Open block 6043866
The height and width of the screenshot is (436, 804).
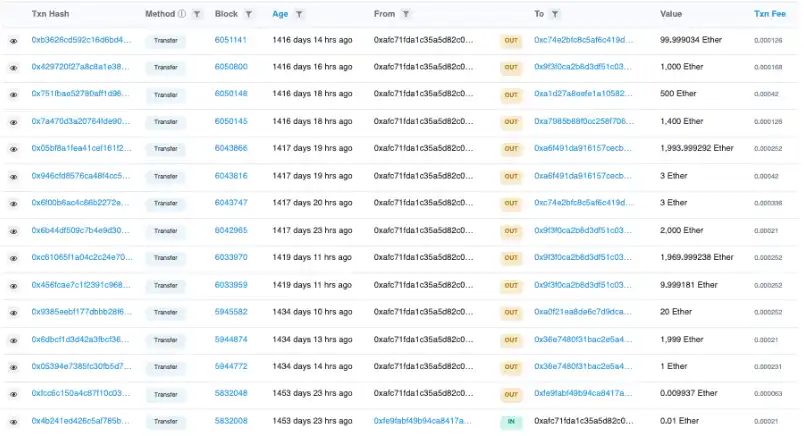point(231,148)
